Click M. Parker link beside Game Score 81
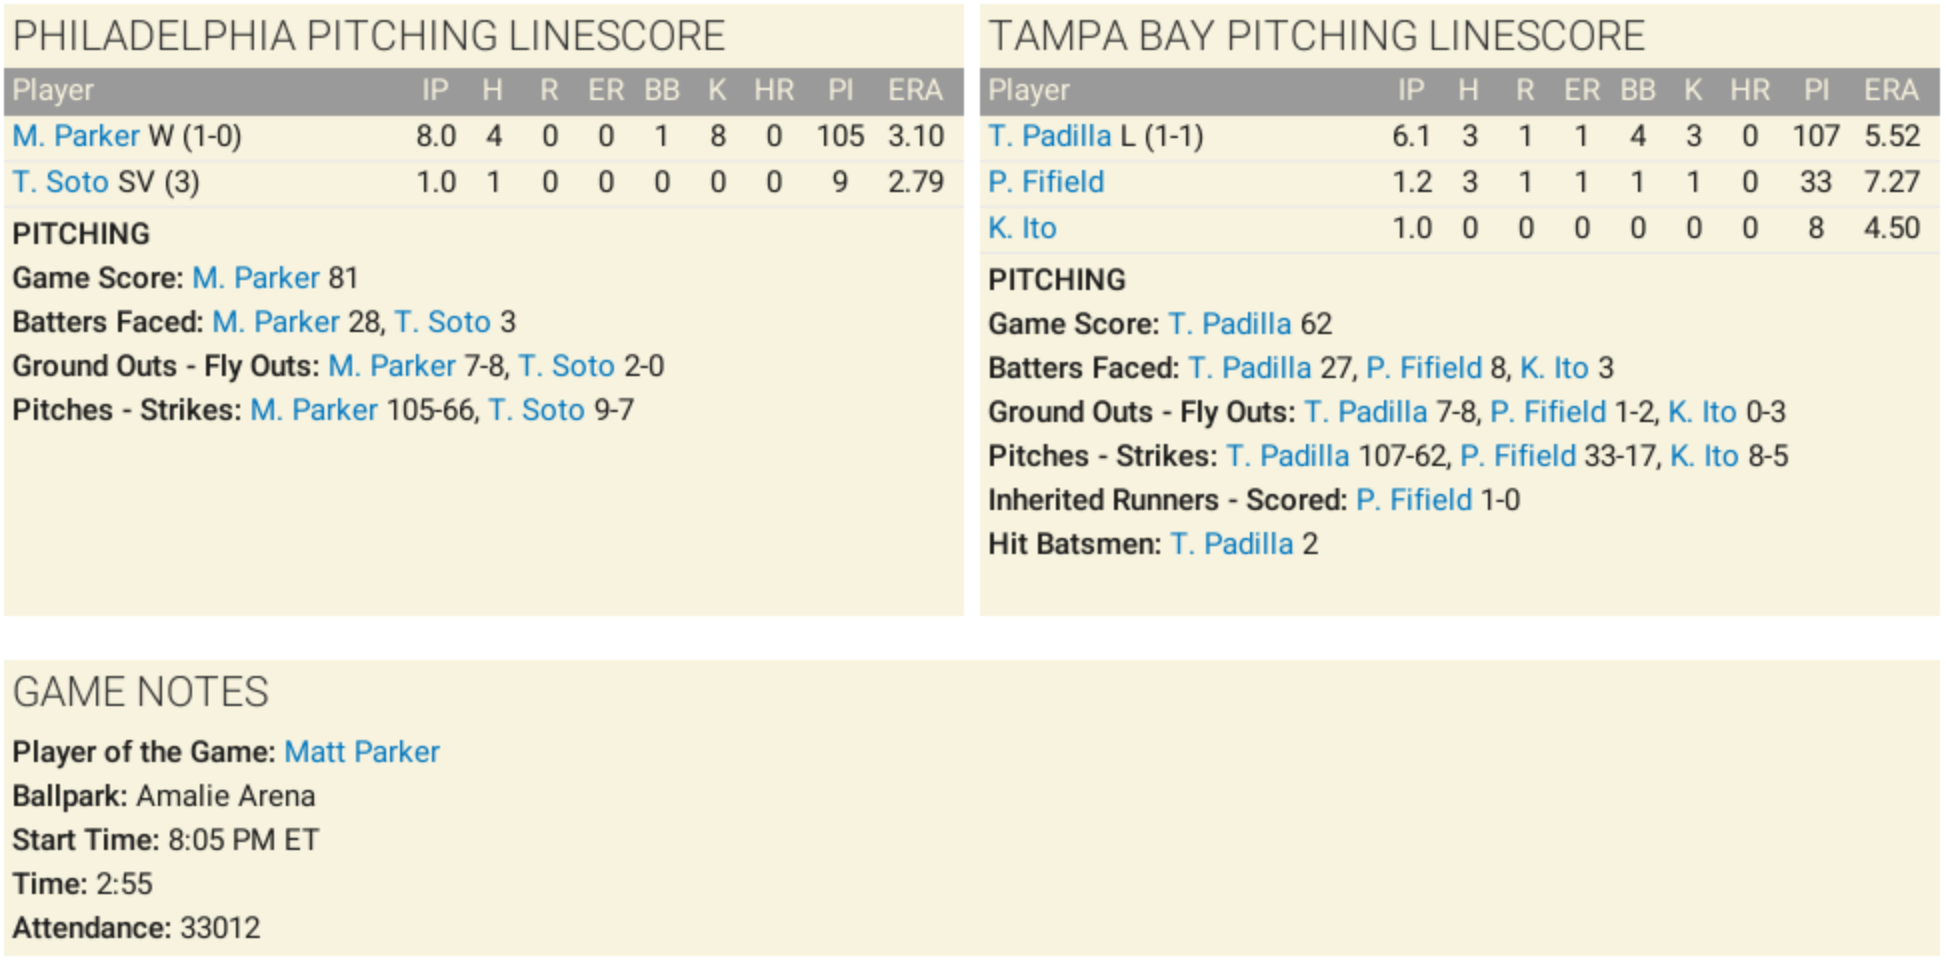 (x=256, y=278)
